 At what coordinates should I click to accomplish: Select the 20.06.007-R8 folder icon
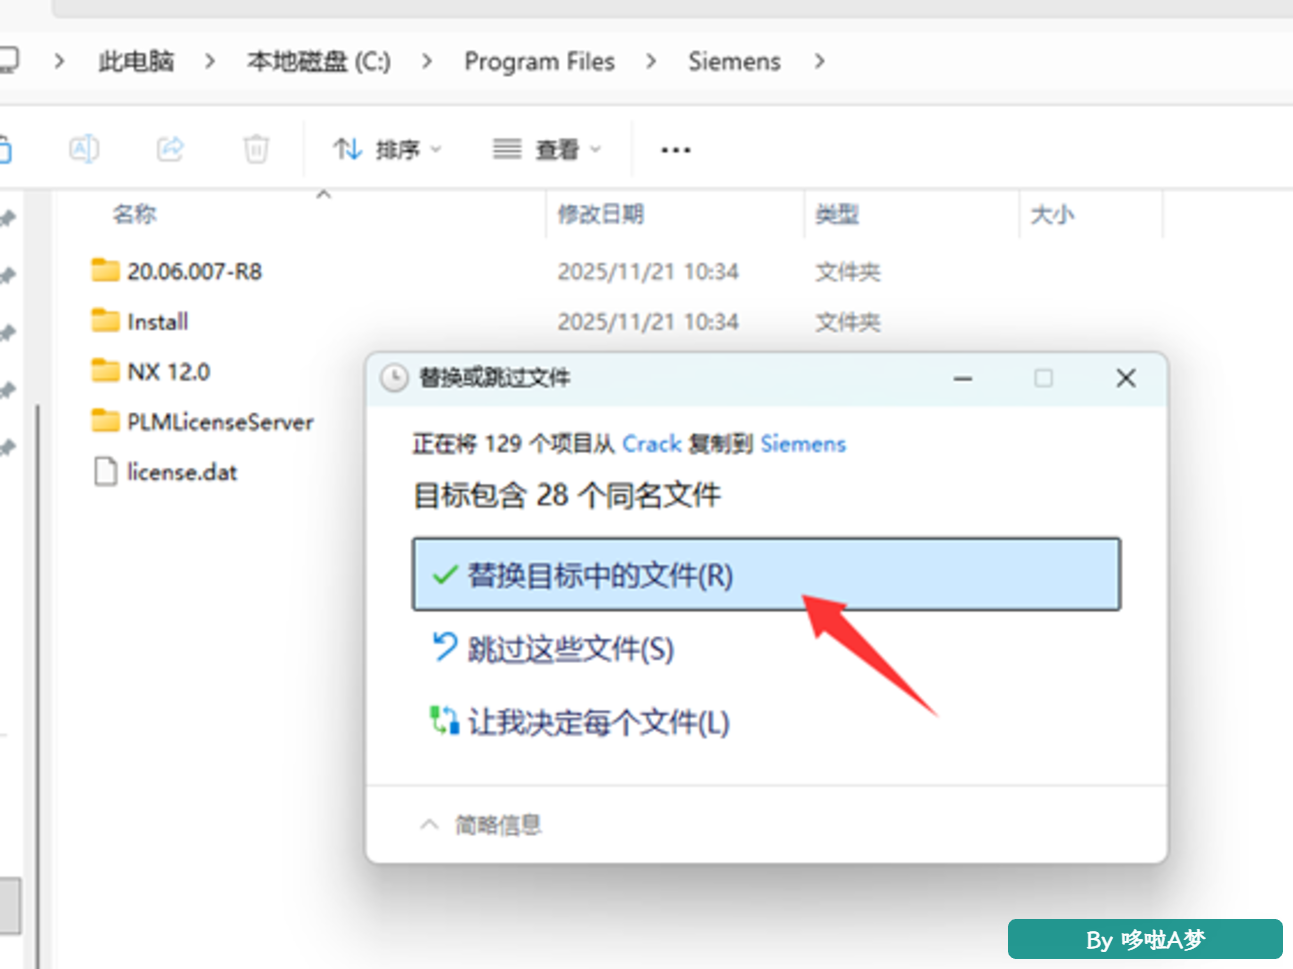[105, 270]
